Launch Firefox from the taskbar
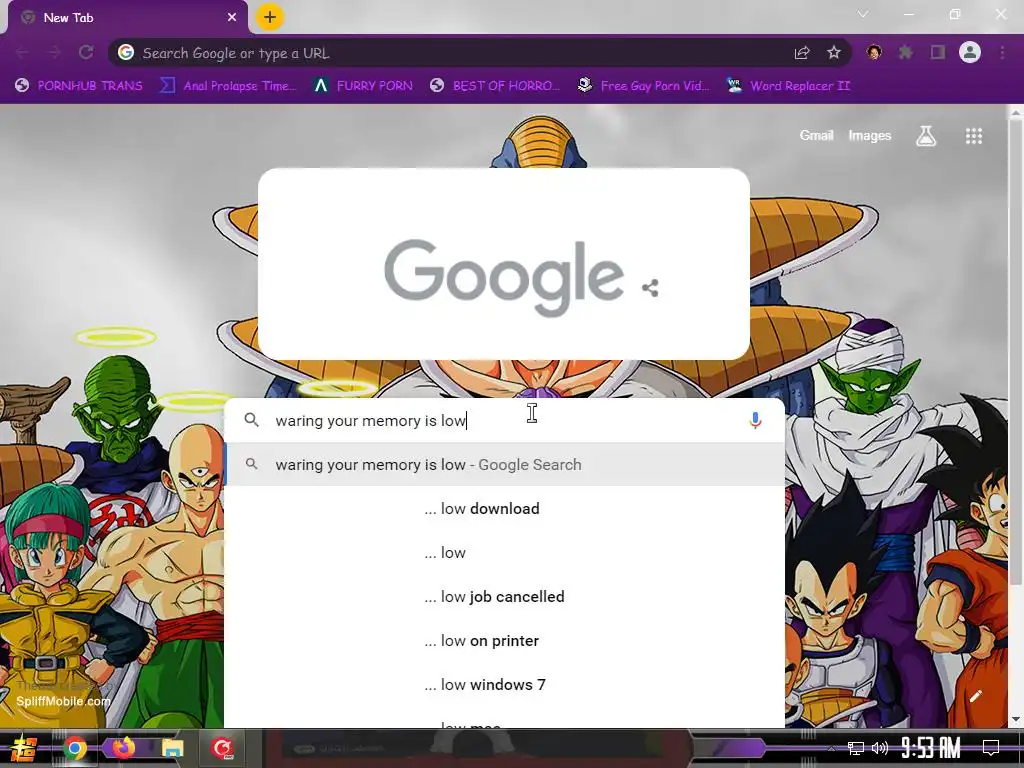The height and width of the screenshot is (768, 1024). click(x=123, y=748)
